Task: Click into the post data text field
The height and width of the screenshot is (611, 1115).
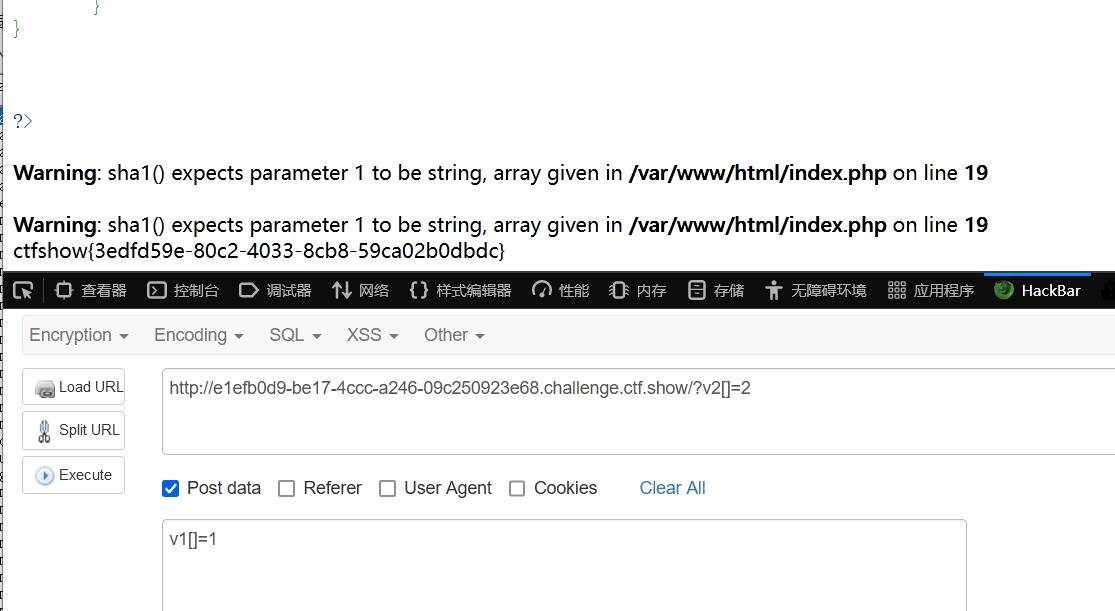Action: [564, 565]
